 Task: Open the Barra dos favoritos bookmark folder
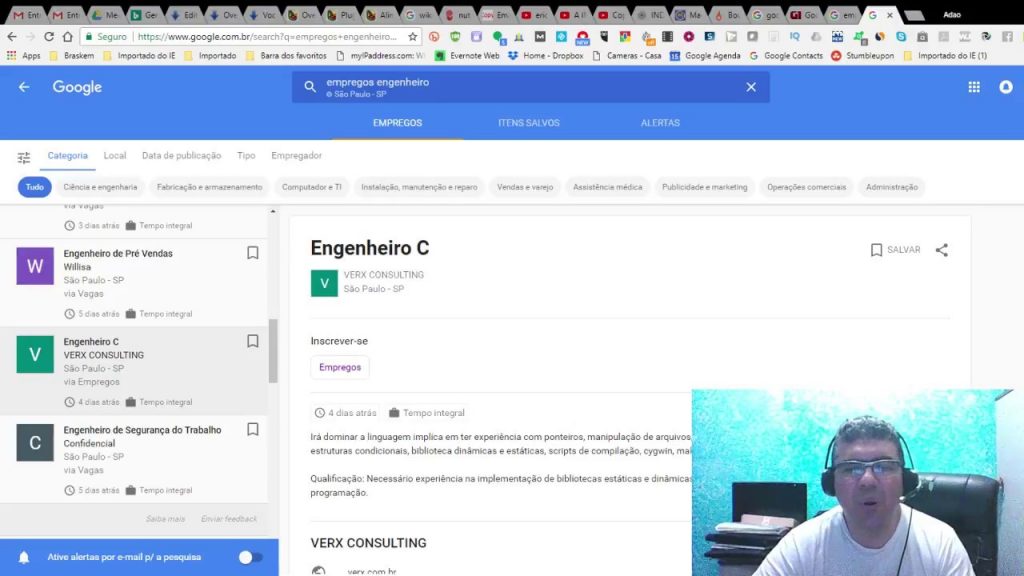point(286,56)
